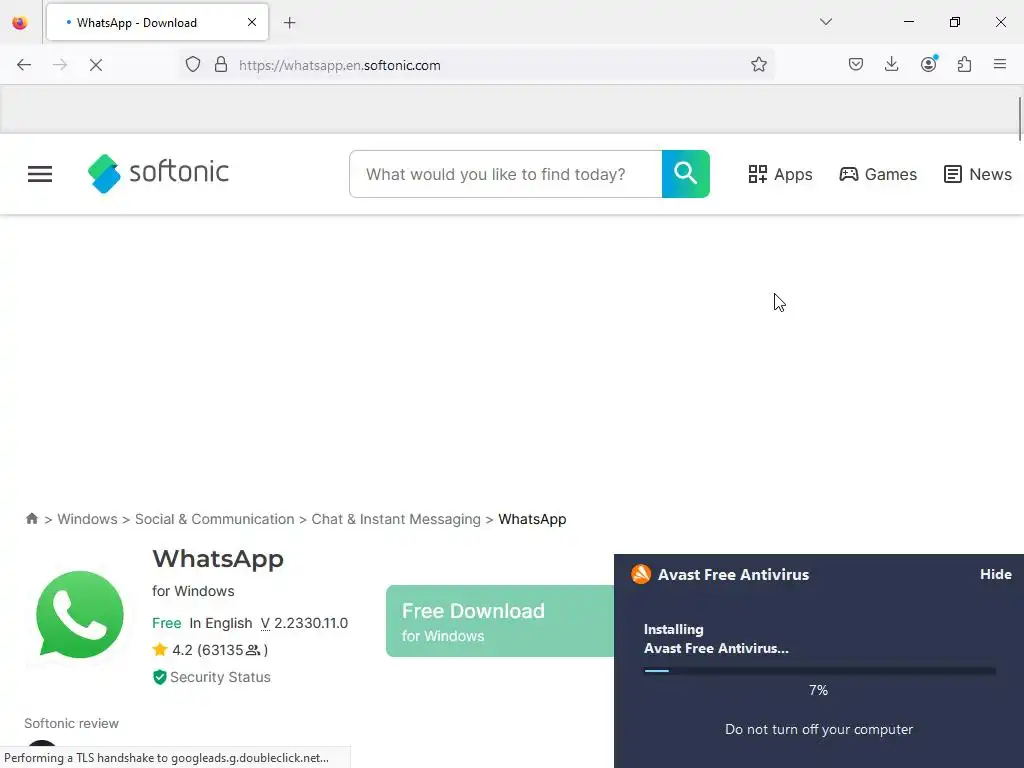Open the Firefox application menu
The width and height of the screenshot is (1024, 768).
1000,64
